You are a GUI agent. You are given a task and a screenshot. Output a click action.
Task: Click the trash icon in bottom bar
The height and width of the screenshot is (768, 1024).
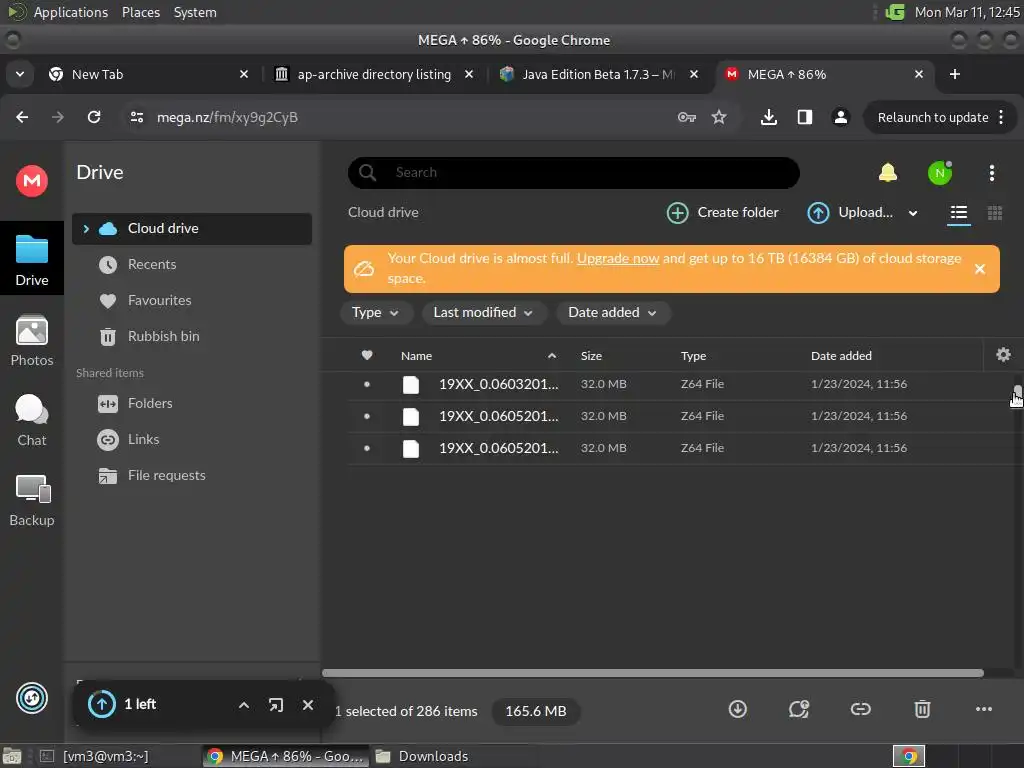click(922, 709)
